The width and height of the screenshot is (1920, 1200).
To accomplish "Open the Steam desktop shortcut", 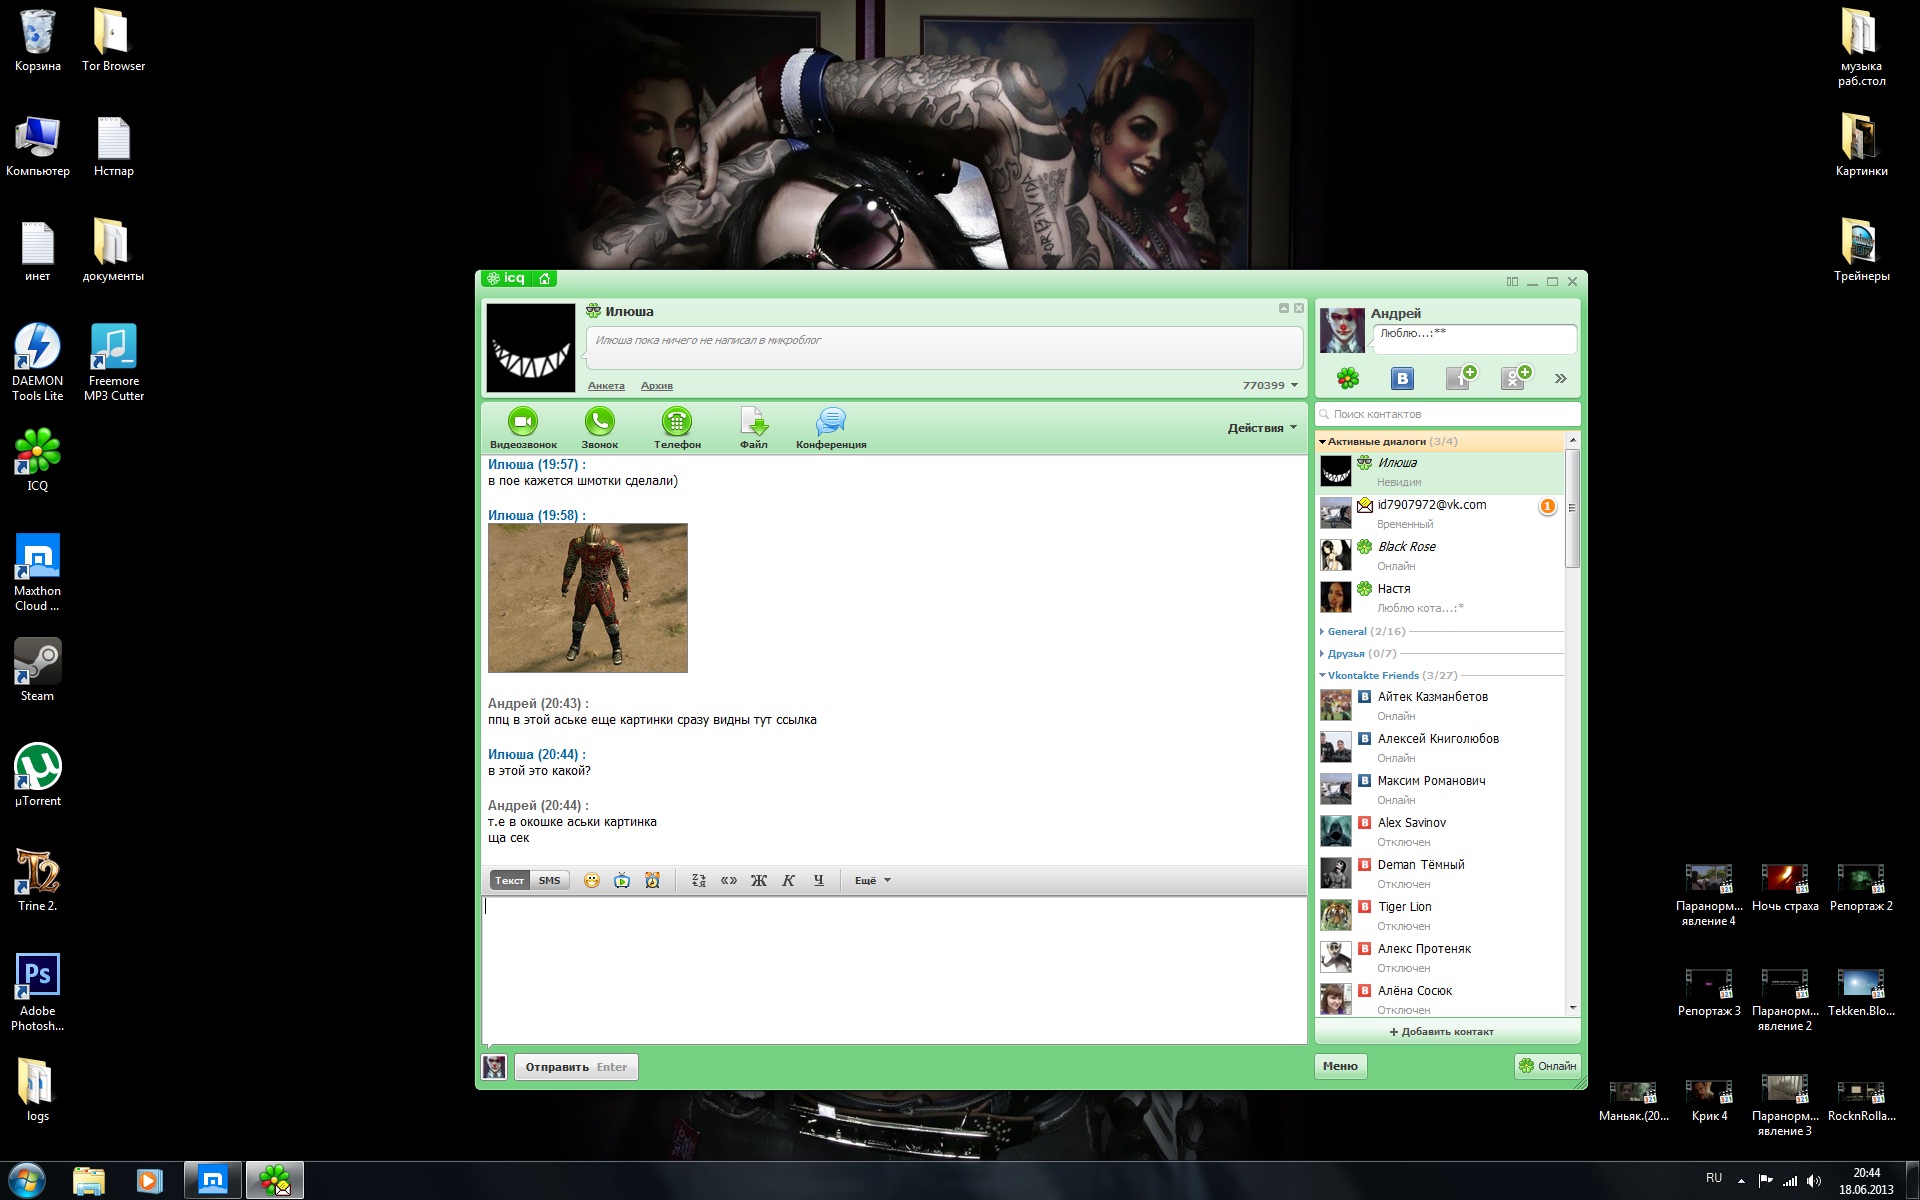I will 38,670.
